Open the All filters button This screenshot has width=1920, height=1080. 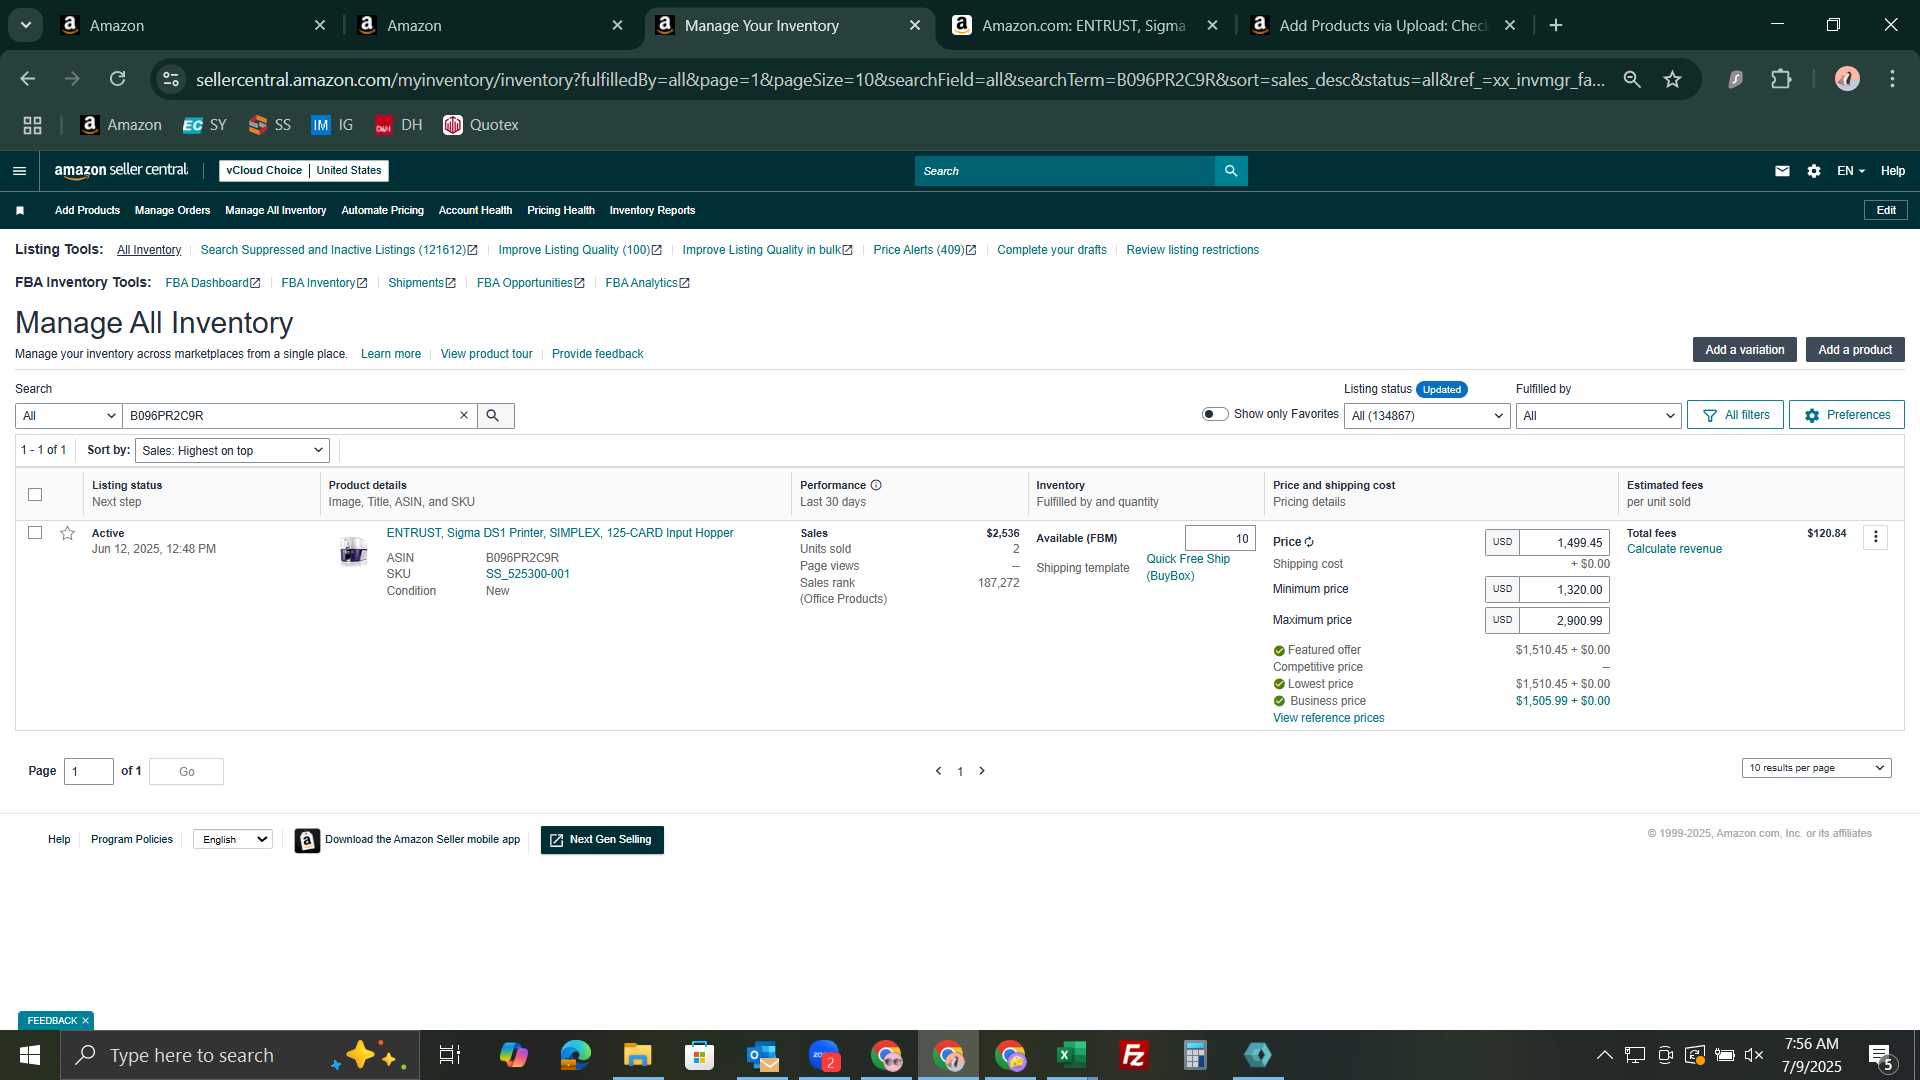coord(1735,415)
